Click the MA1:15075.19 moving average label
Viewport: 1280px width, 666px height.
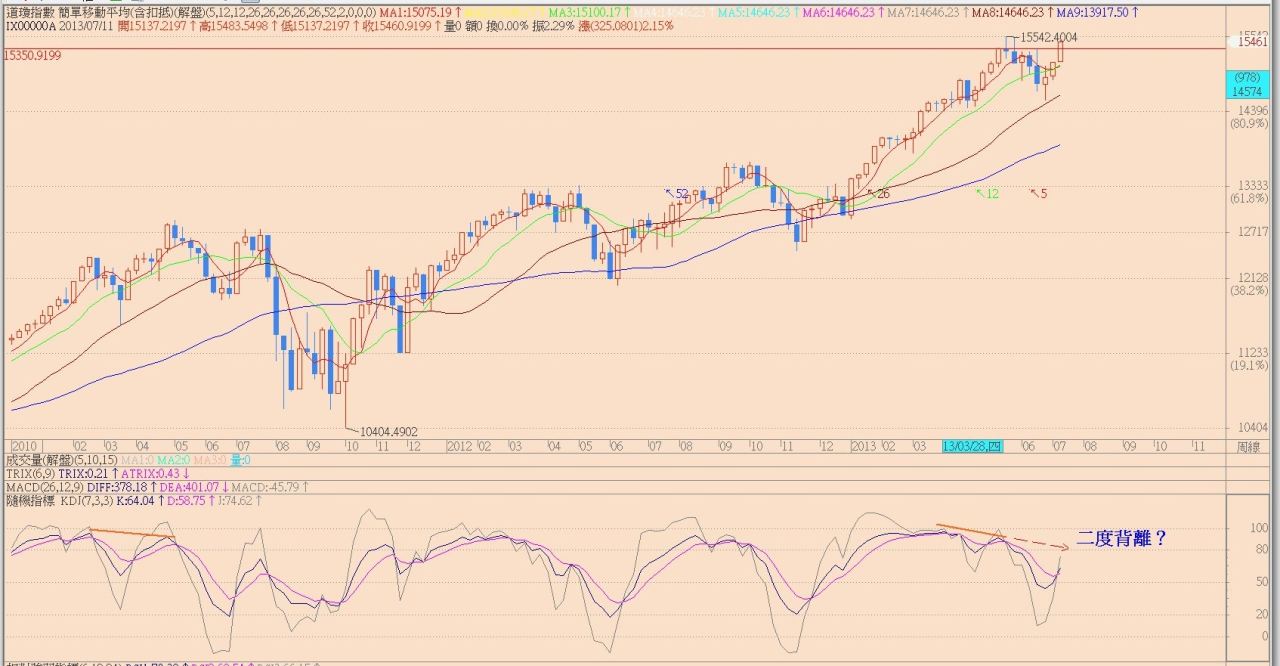422,13
